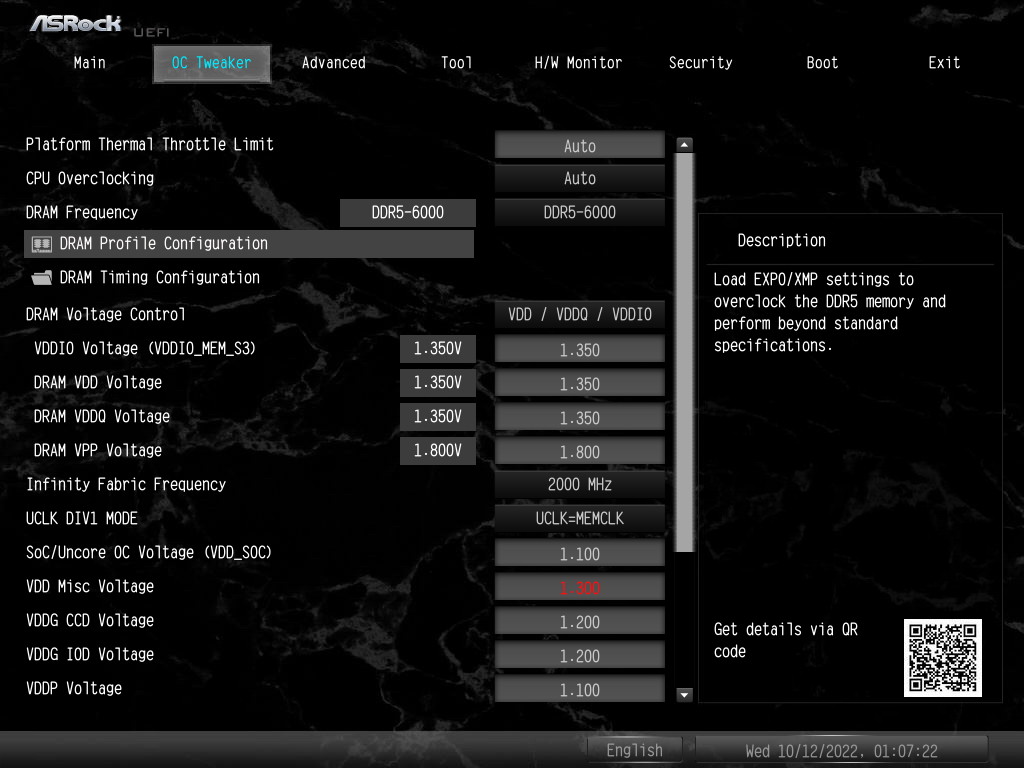Click the VDD Misc Voltage label
This screenshot has width=1024, height=768.
[x=89, y=586]
